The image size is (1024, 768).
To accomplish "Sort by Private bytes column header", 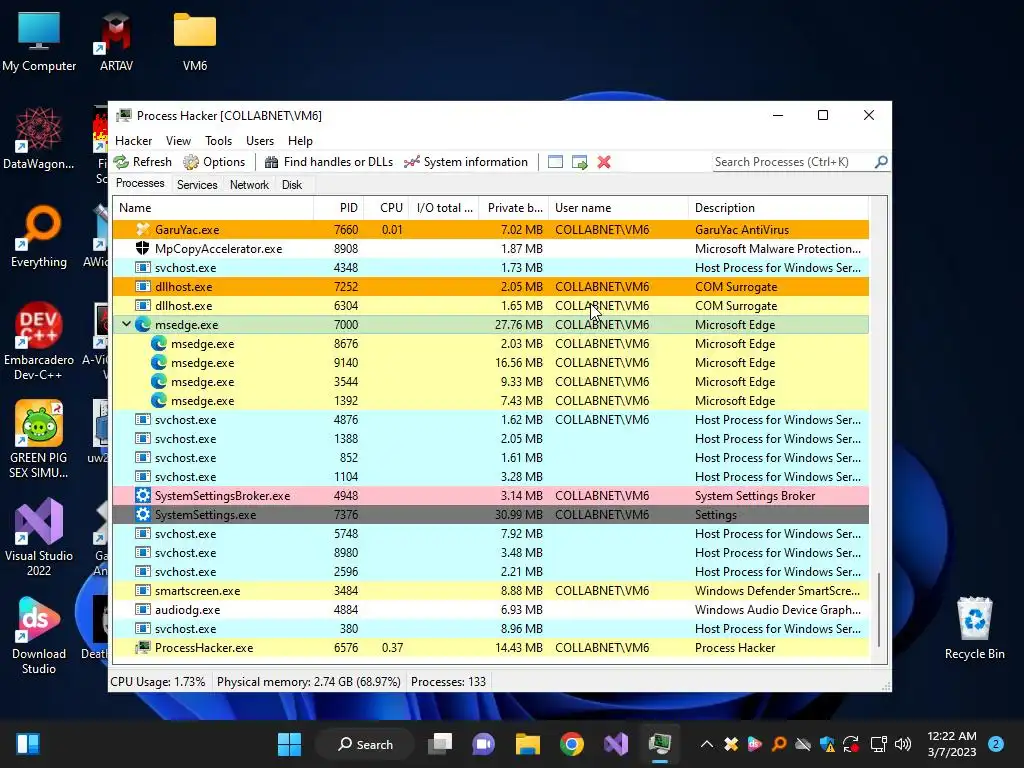I will pos(514,208).
